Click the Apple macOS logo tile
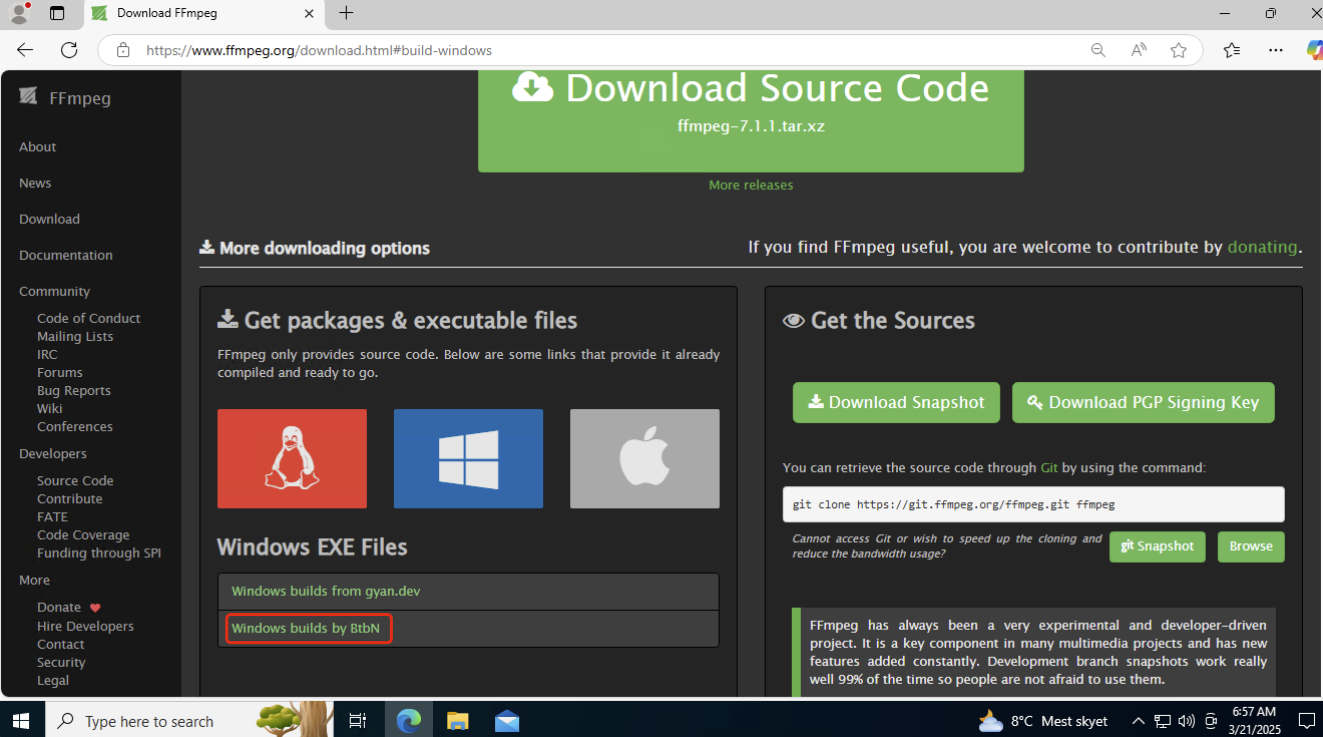The height and width of the screenshot is (737, 1323). pos(644,458)
